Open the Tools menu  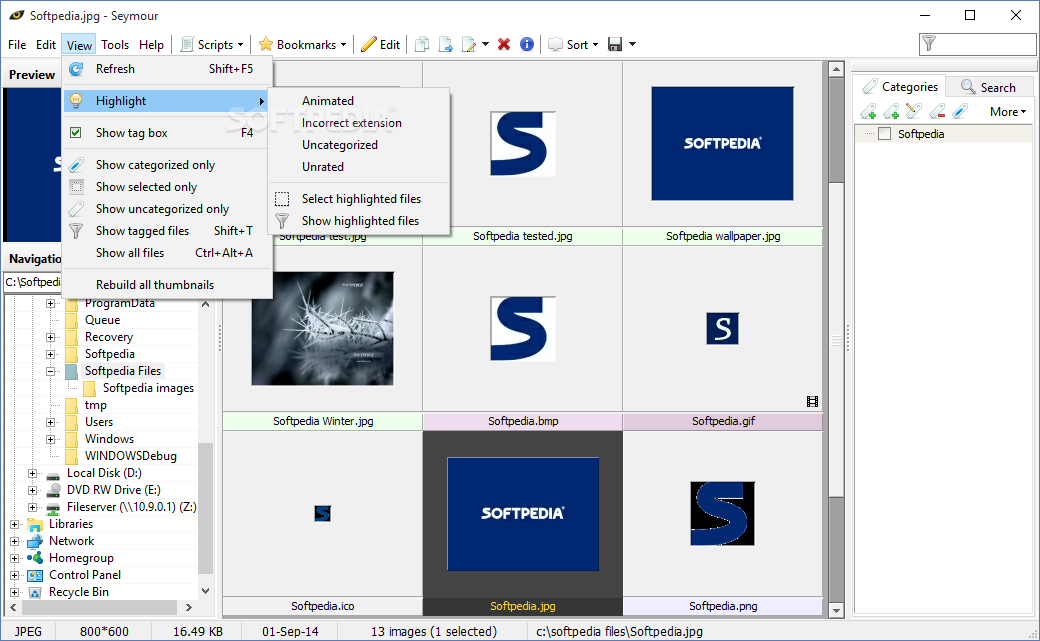click(x=115, y=44)
